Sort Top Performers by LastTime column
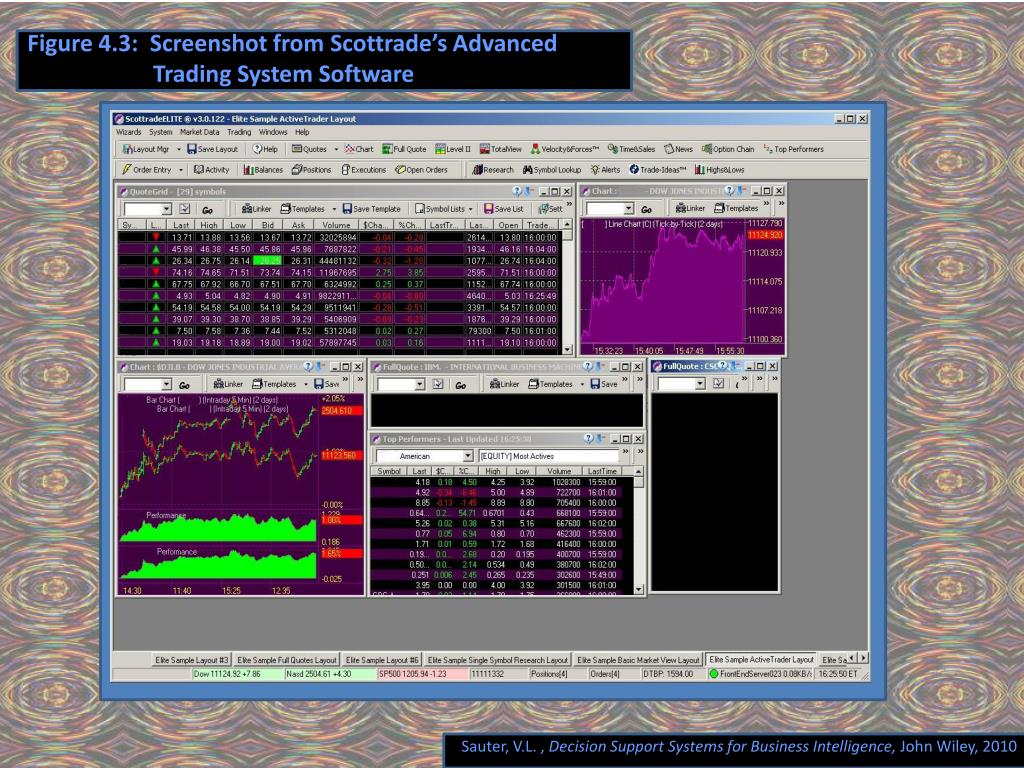 pyautogui.click(x=601, y=471)
